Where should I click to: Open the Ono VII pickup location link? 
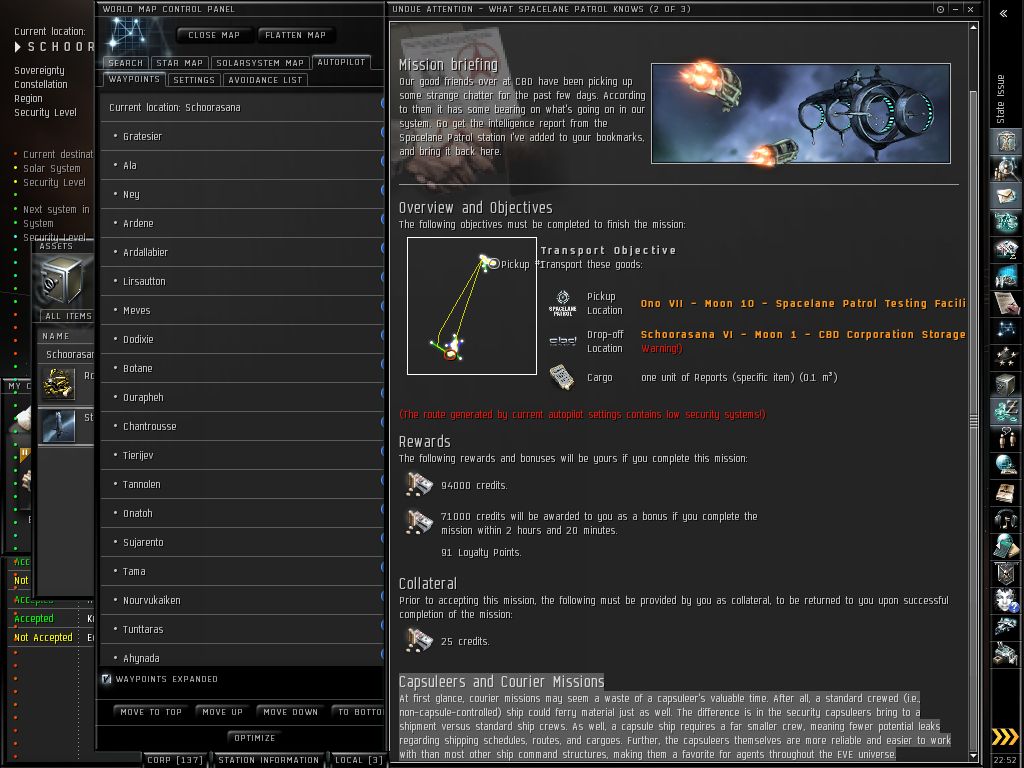[x=803, y=304]
